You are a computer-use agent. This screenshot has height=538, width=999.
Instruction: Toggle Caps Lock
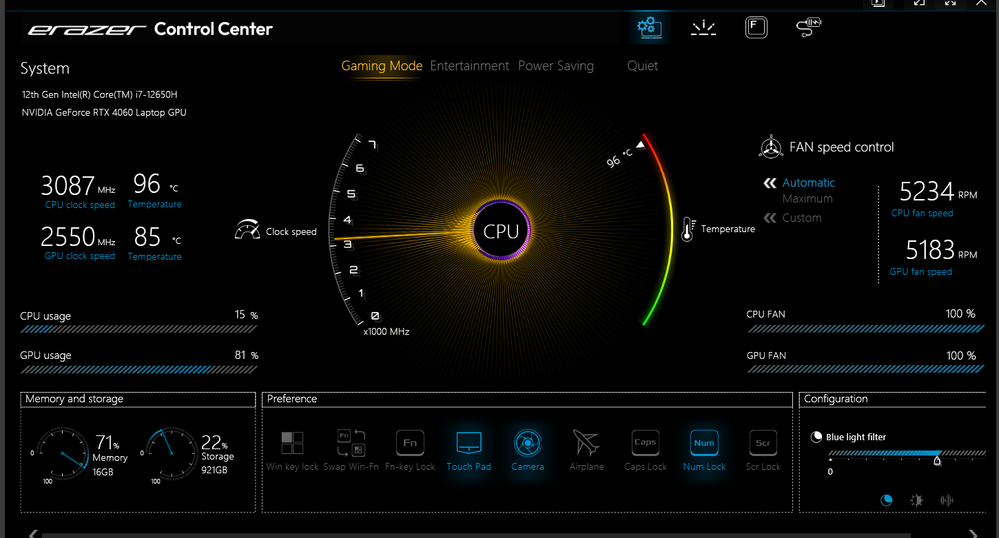tap(645, 442)
